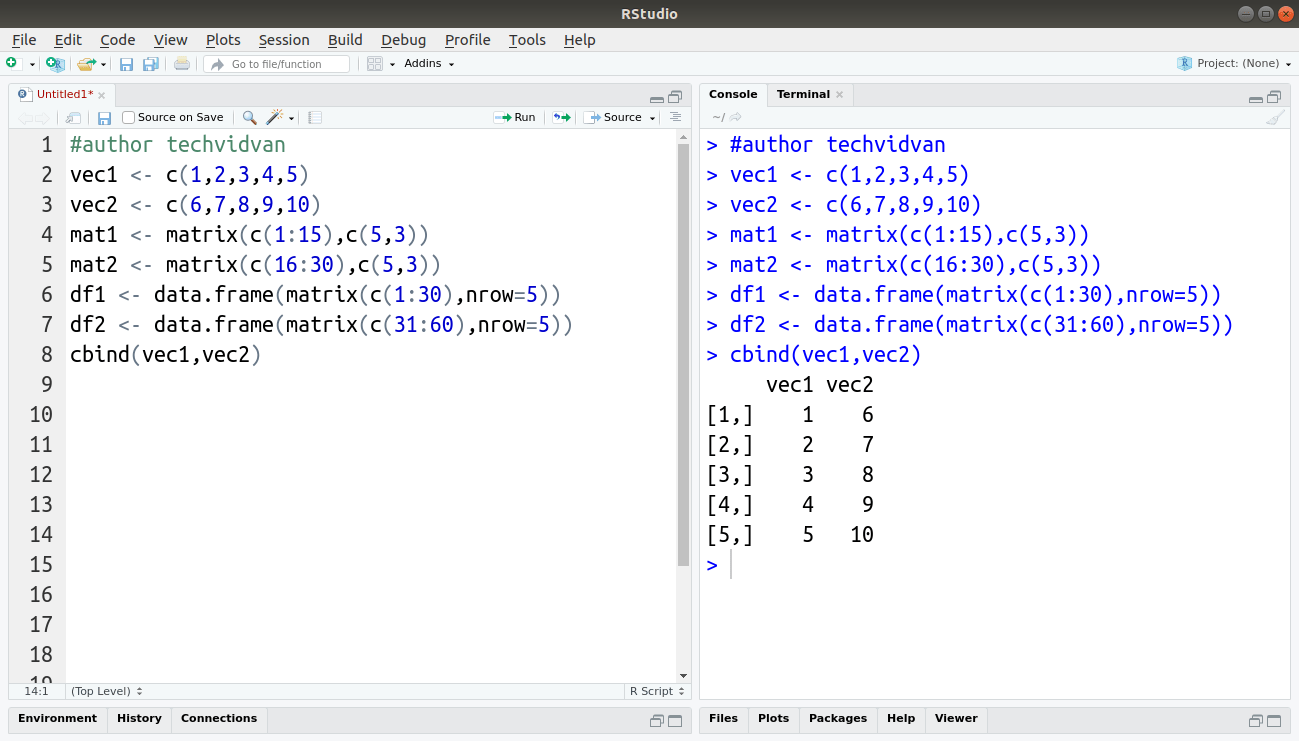
Task: Click the New File icon
Action: coord(12,63)
